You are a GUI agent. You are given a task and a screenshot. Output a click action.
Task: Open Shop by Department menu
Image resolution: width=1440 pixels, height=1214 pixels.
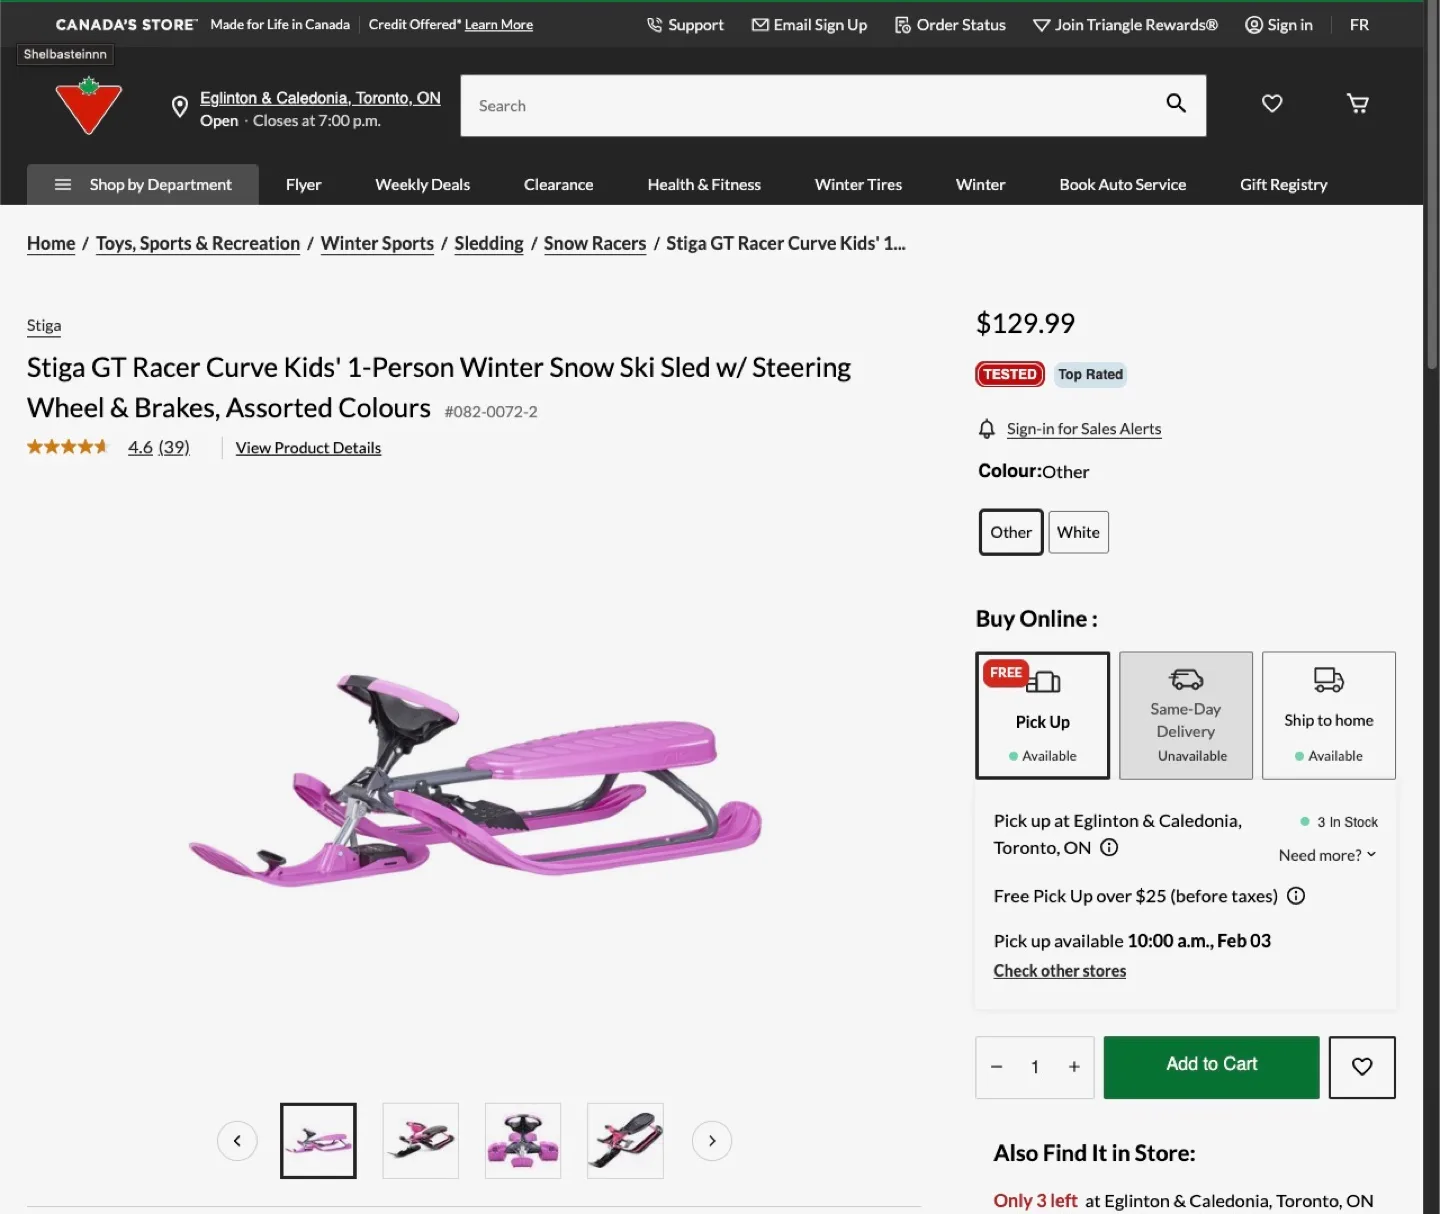pos(143,185)
